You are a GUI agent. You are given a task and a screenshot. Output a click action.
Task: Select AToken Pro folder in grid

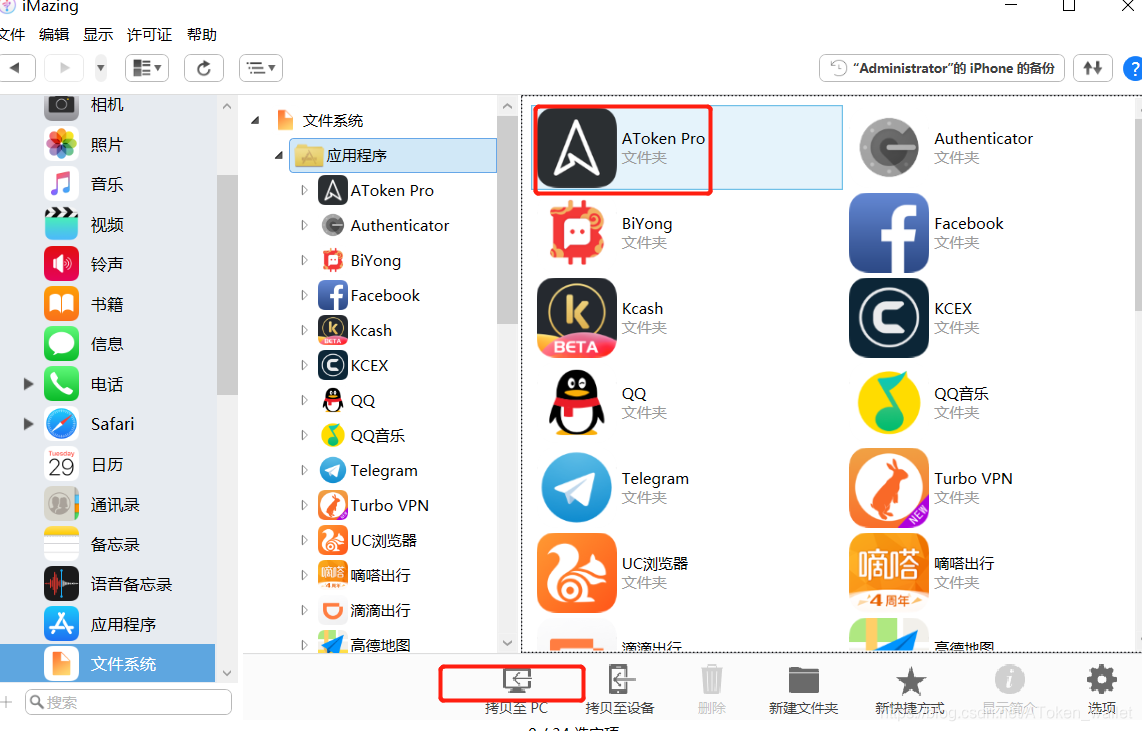(688, 148)
